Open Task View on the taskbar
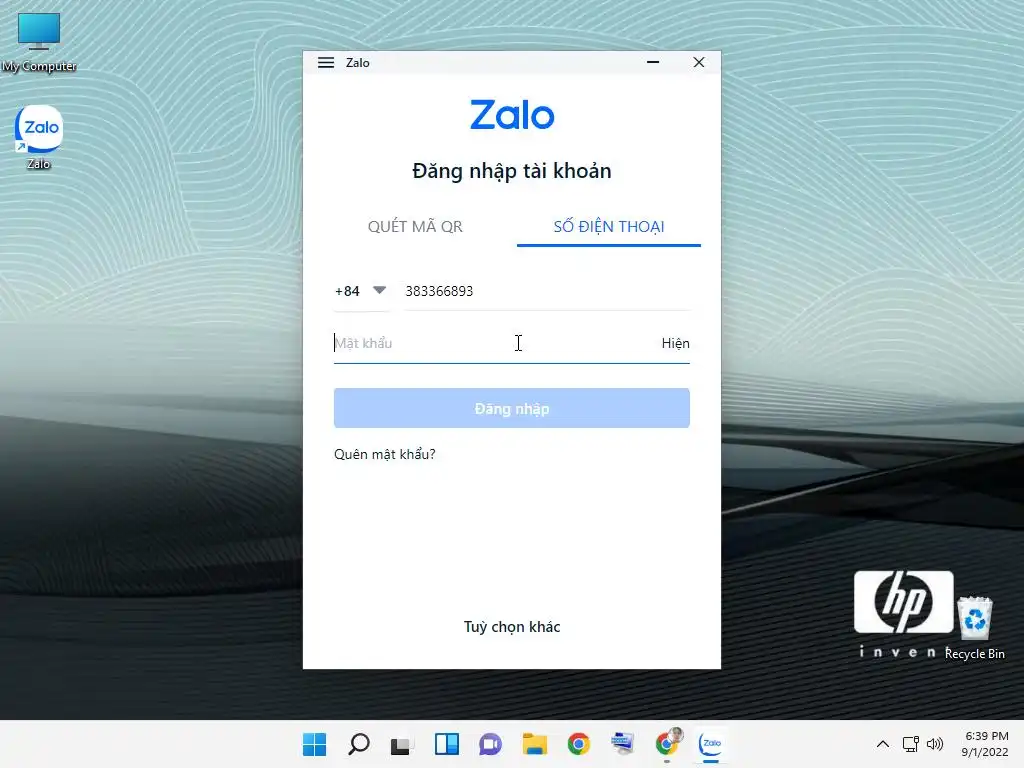The image size is (1024, 768). point(401,744)
